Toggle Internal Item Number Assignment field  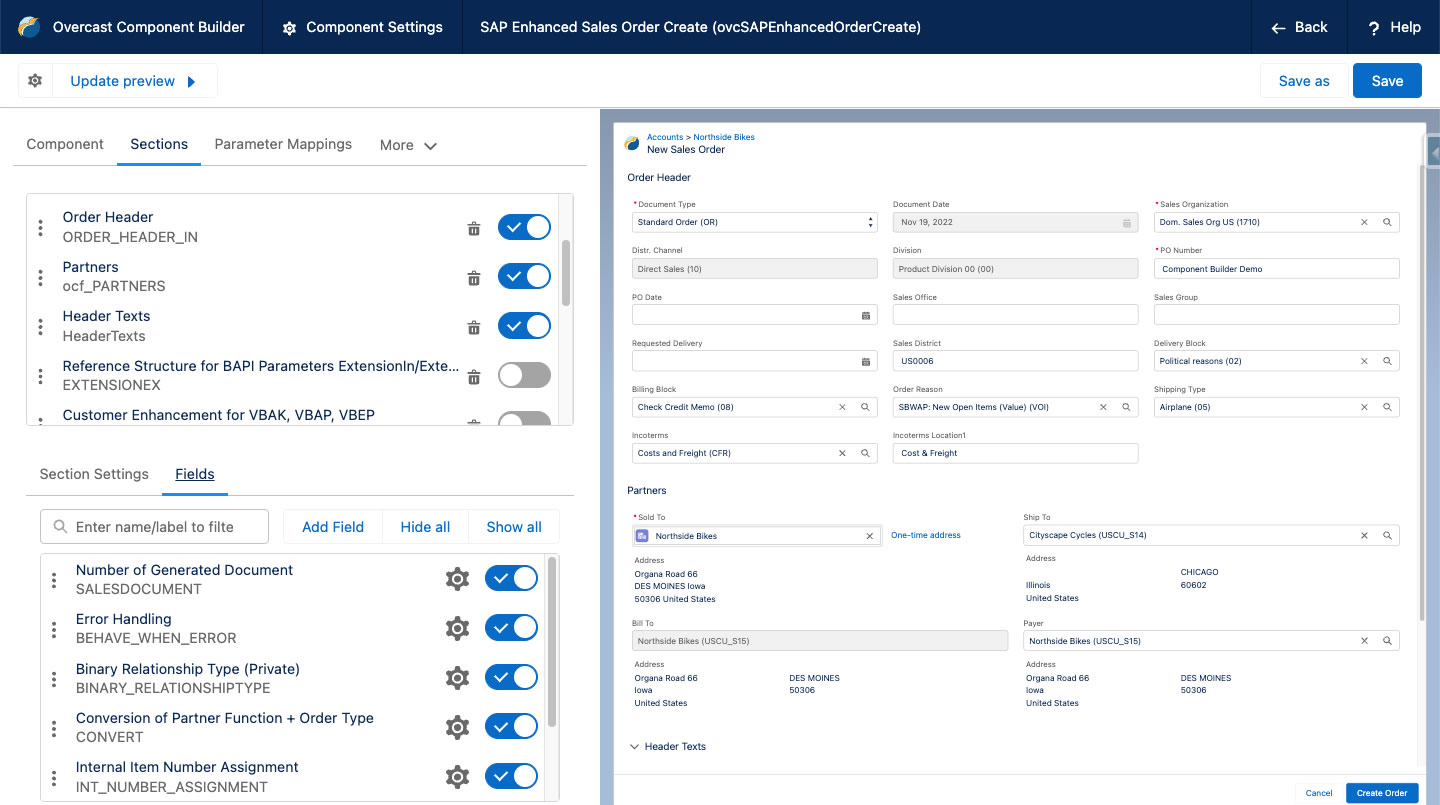(x=511, y=776)
